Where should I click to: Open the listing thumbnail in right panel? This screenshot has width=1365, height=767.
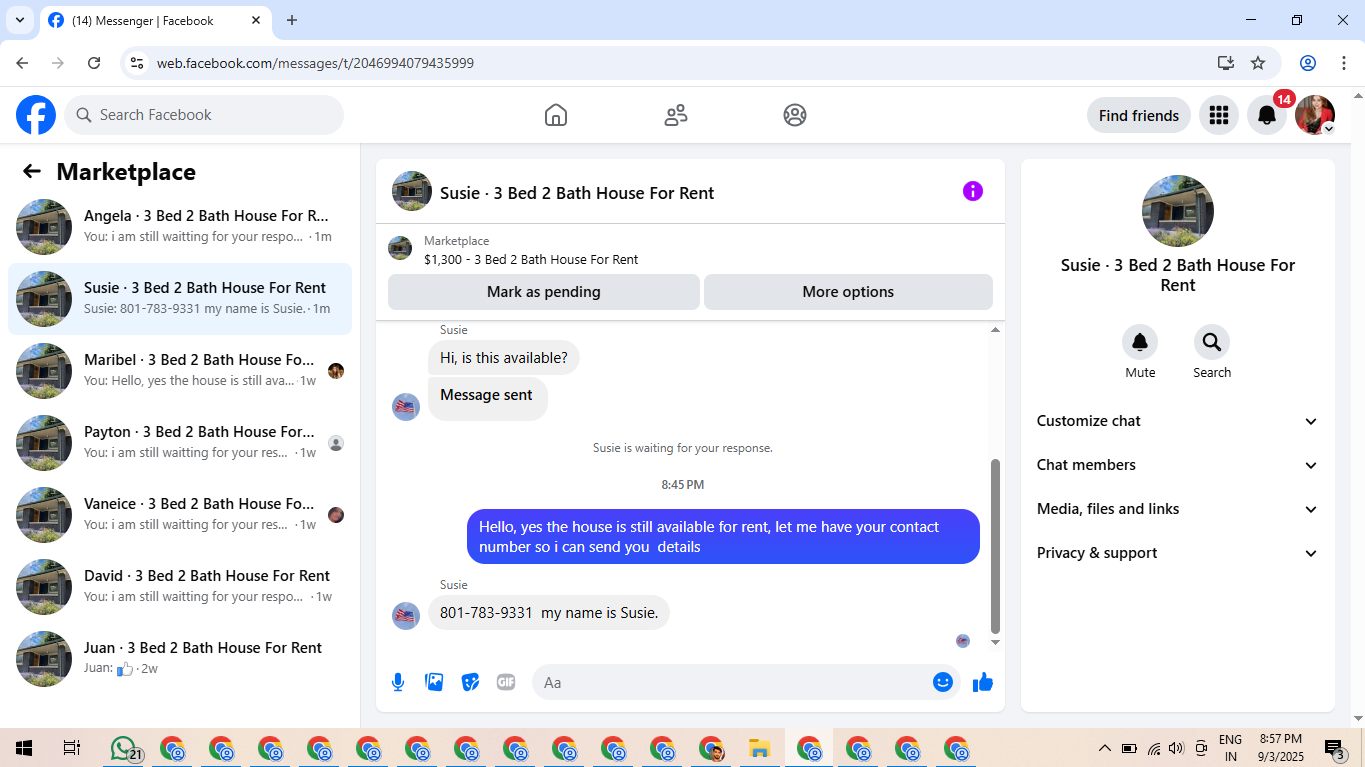pyautogui.click(x=1178, y=211)
